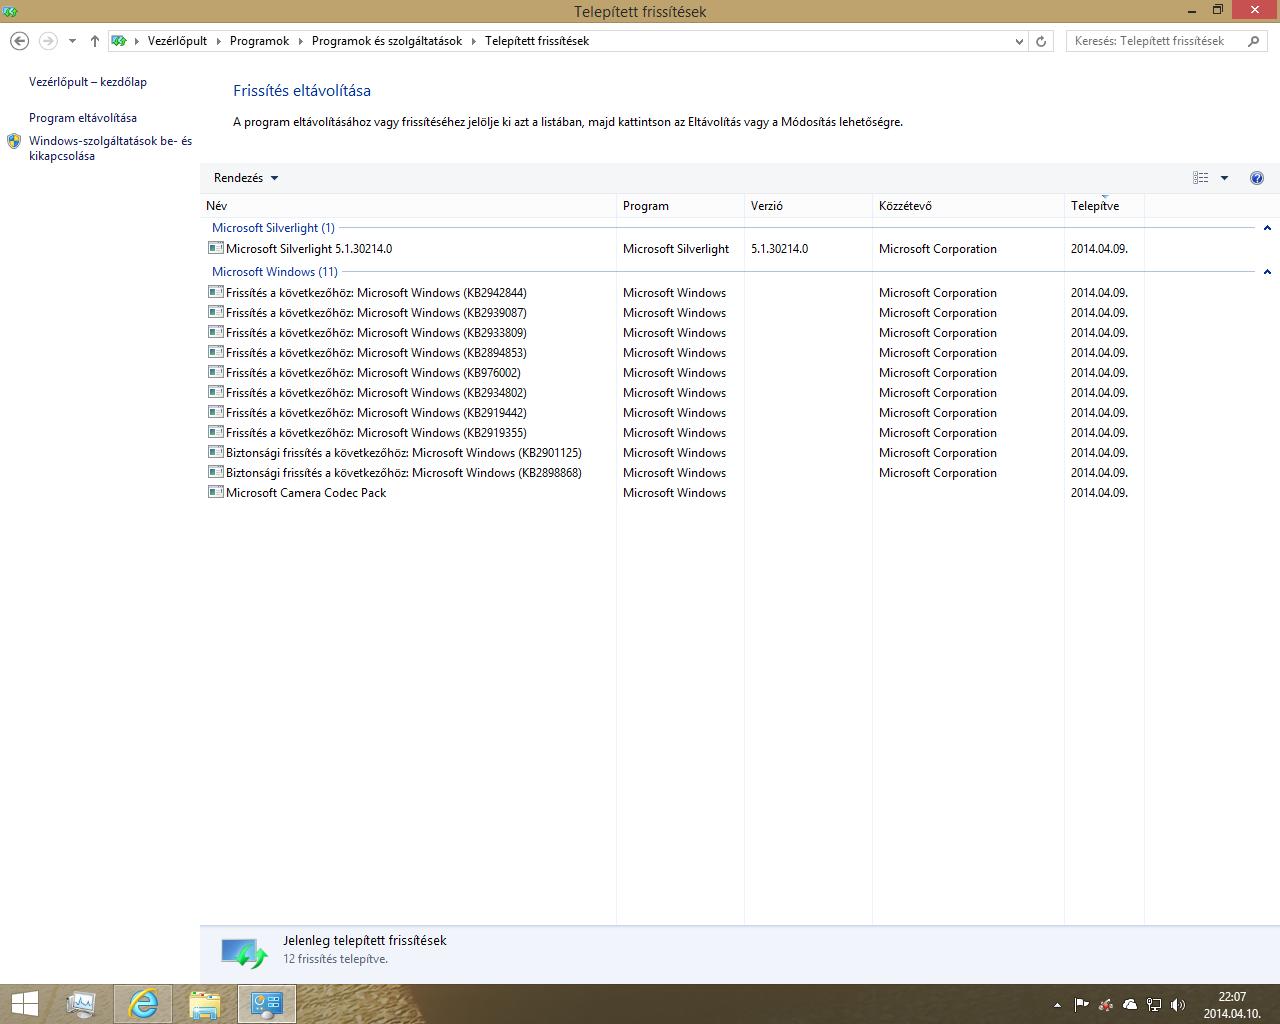1280x1024 pixels.
Task: Click icon of Microsoft Camera Codec Pack
Action: [x=215, y=492]
